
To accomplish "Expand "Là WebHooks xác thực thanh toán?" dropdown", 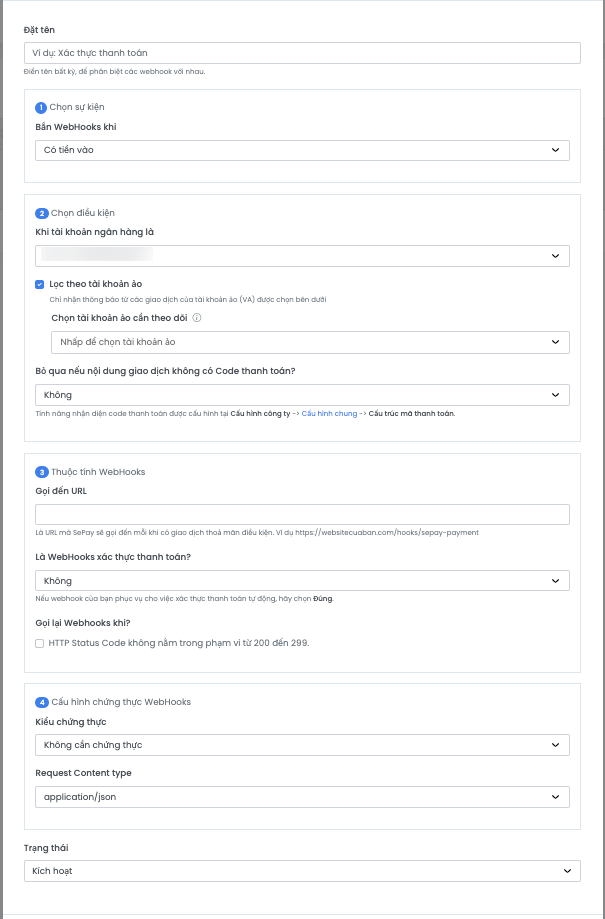I will pyautogui.click(x=302, y=580).
